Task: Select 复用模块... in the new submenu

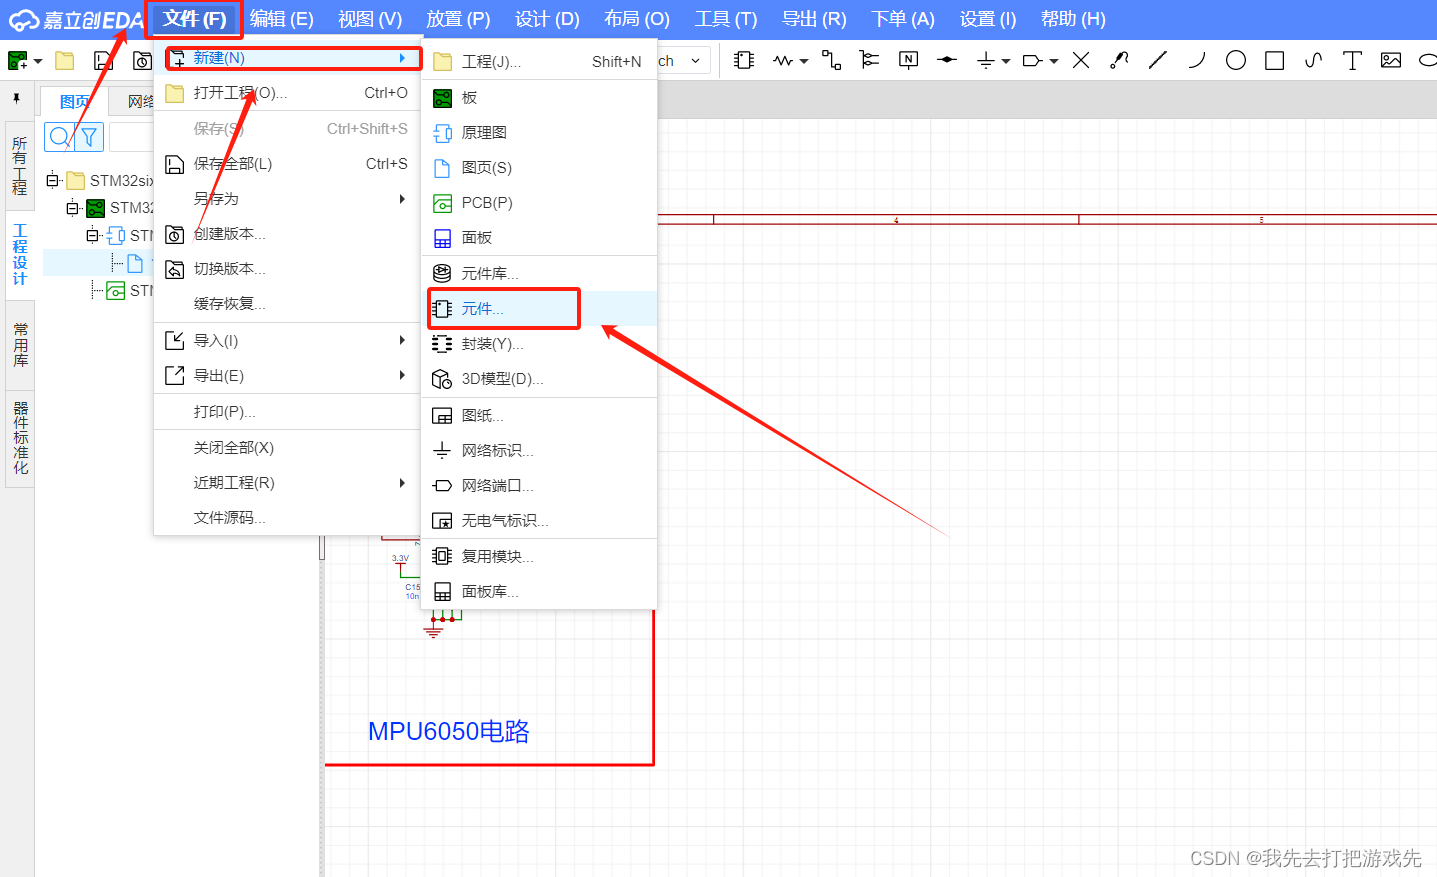Action: [x=539, y=557]
